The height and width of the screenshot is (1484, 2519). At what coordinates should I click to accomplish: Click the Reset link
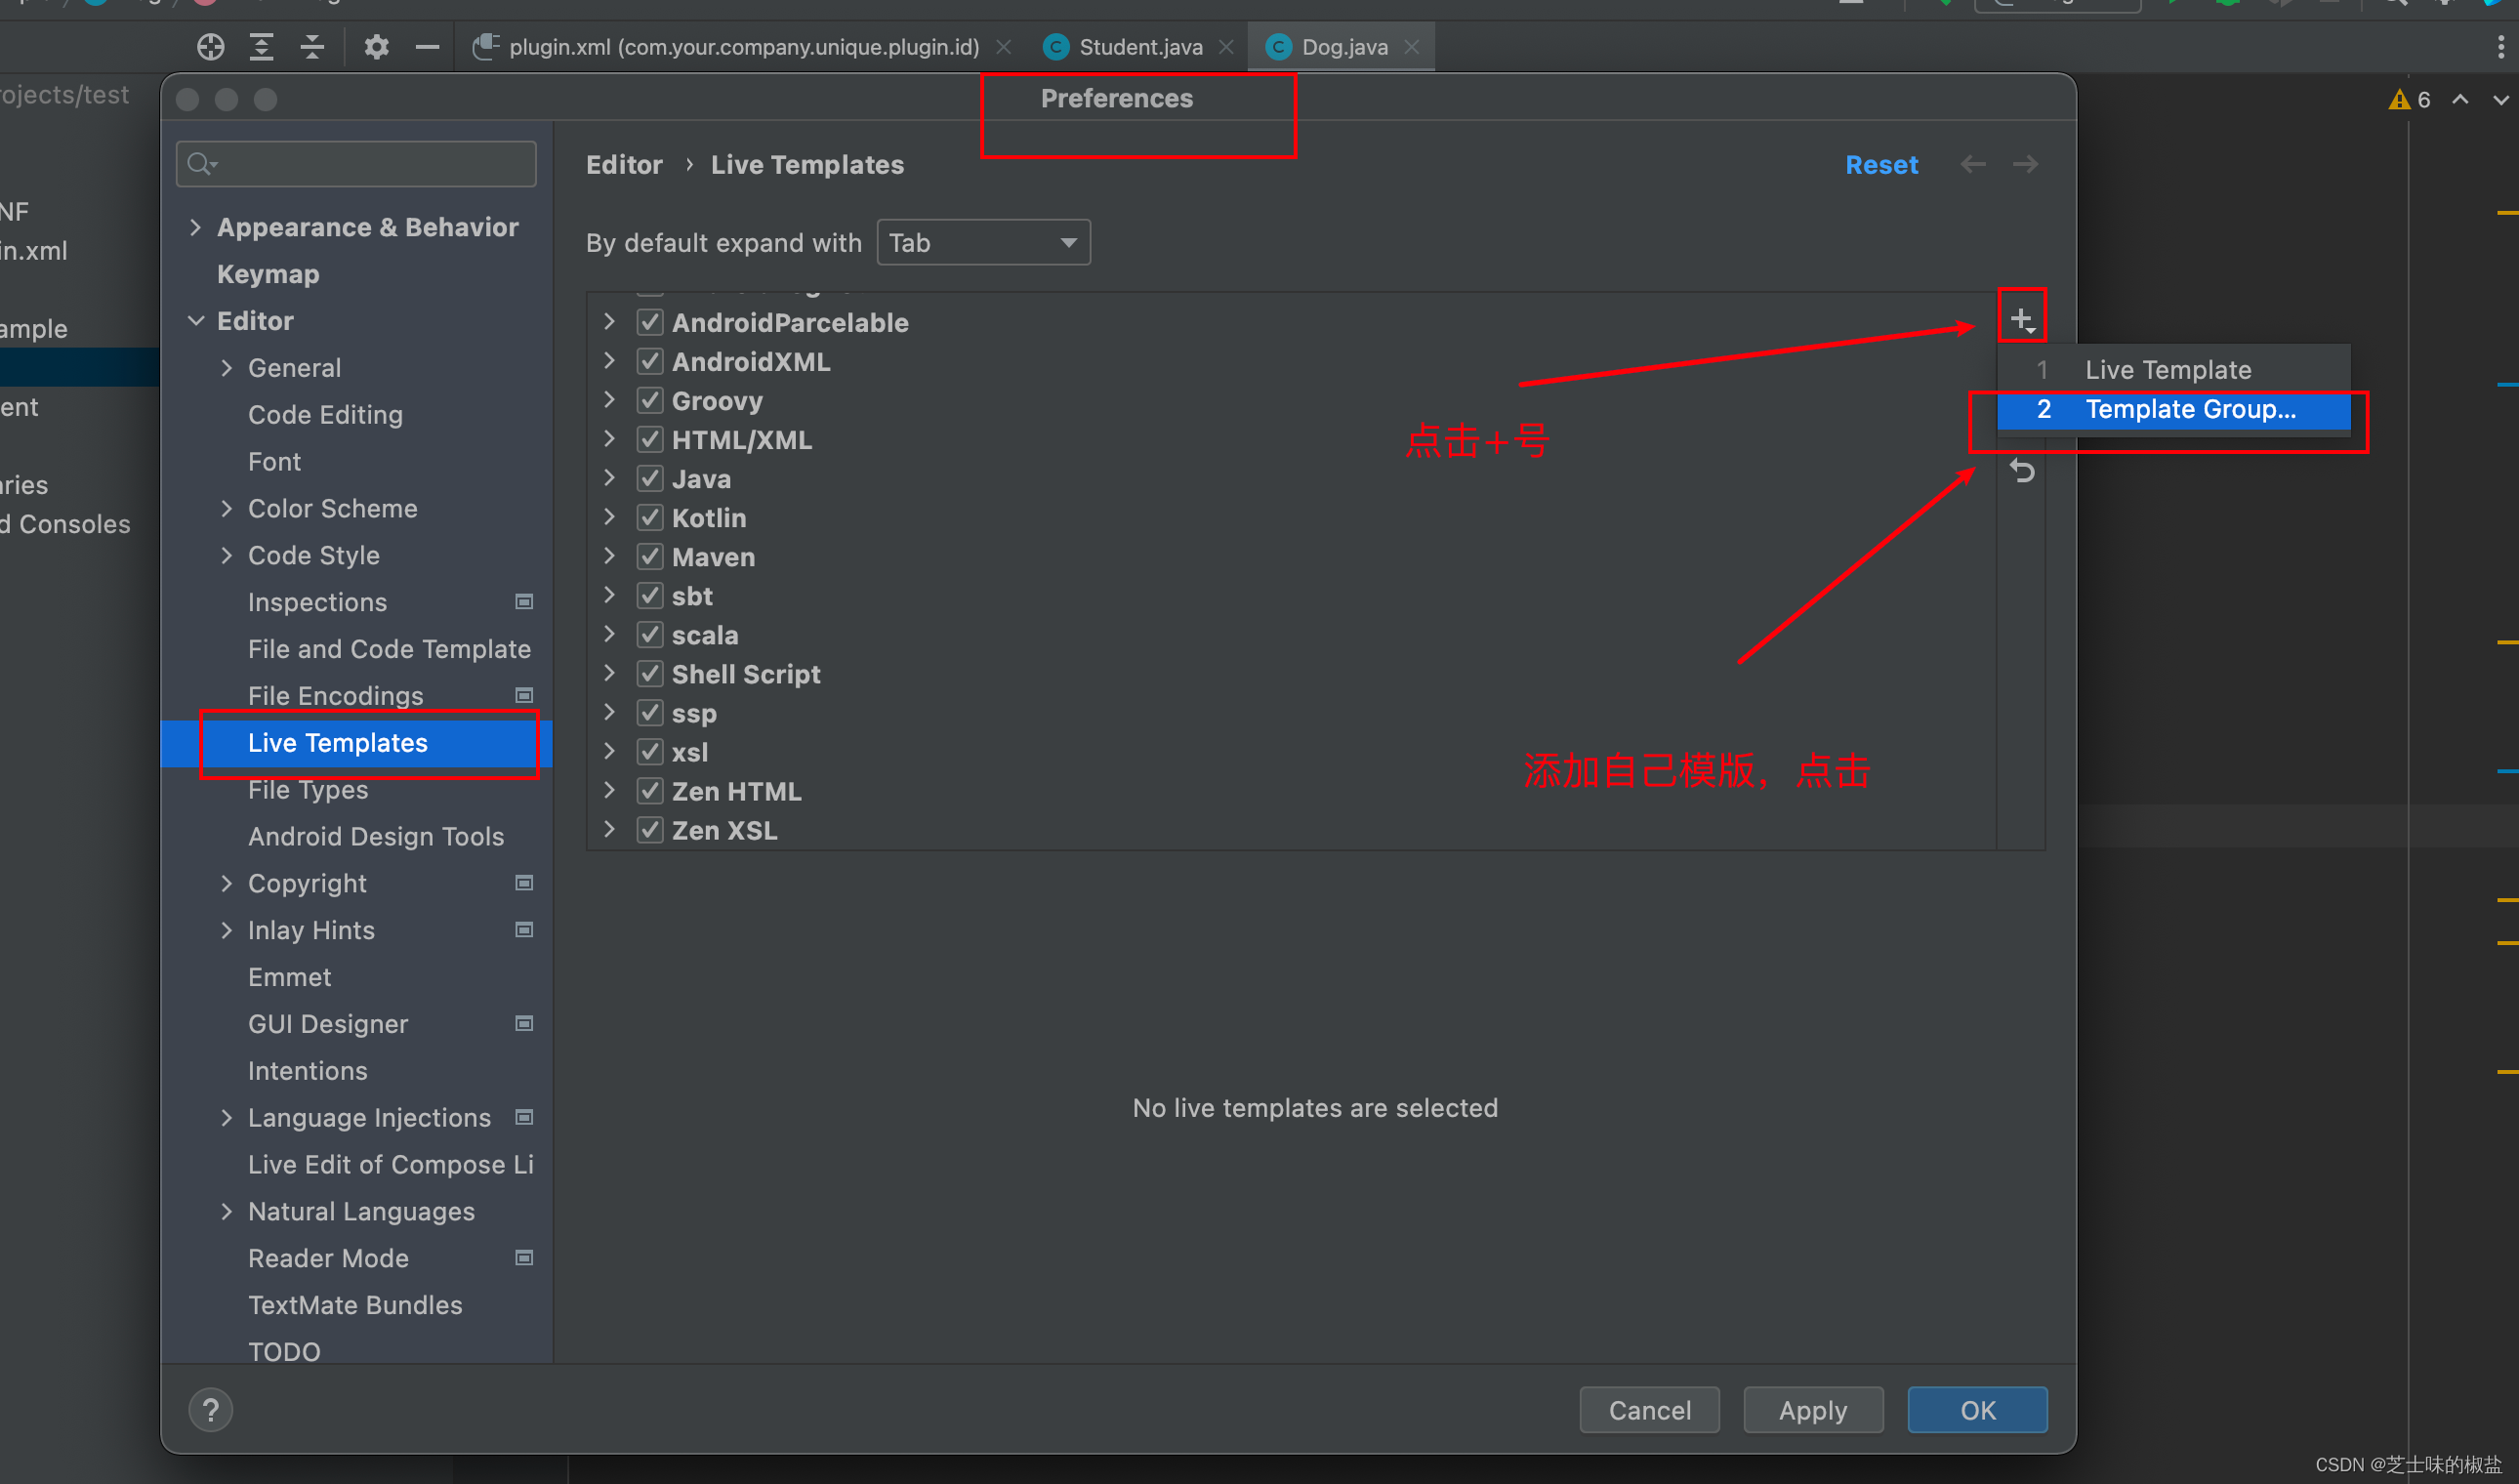(1881, 165)
